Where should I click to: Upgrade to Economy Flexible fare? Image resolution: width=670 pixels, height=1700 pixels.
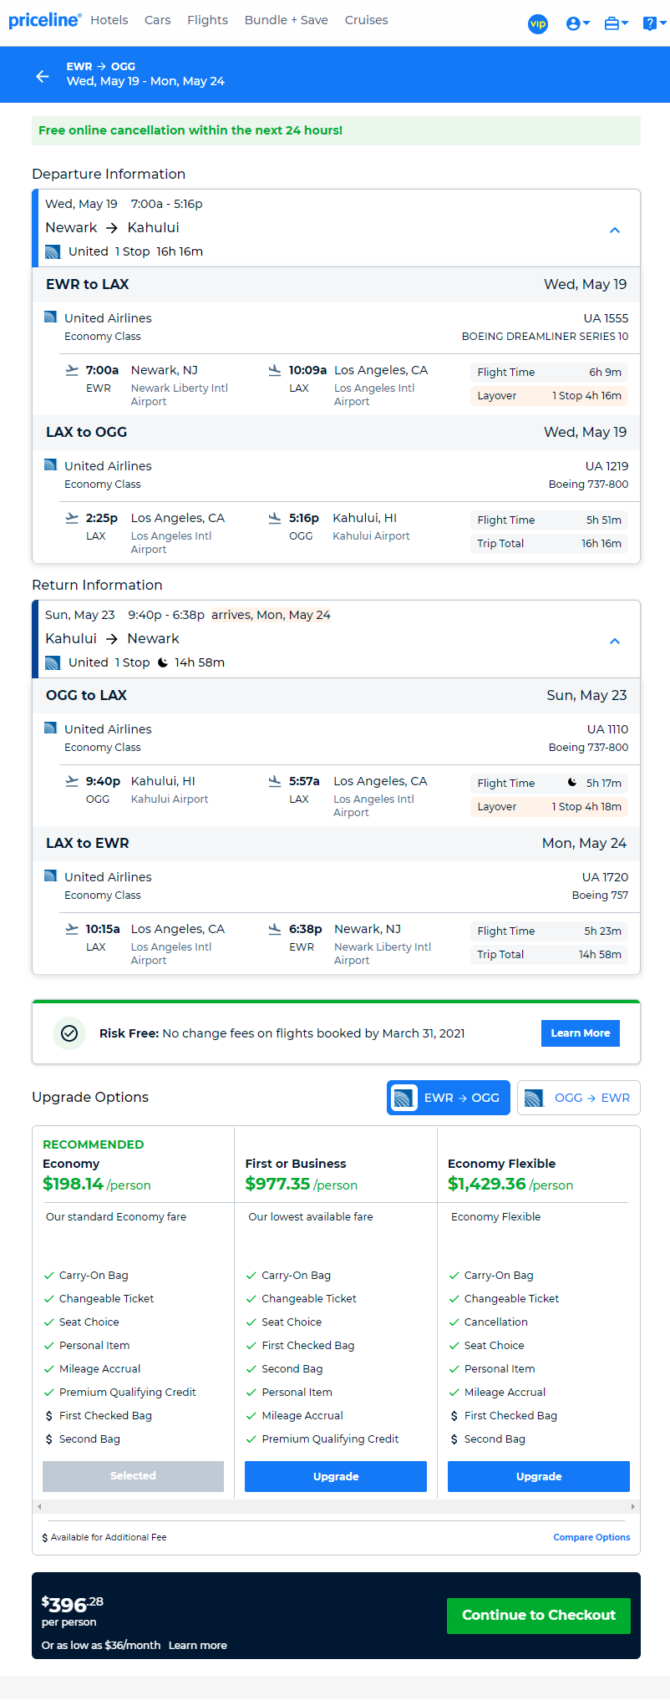click(x=539, y=1476)
